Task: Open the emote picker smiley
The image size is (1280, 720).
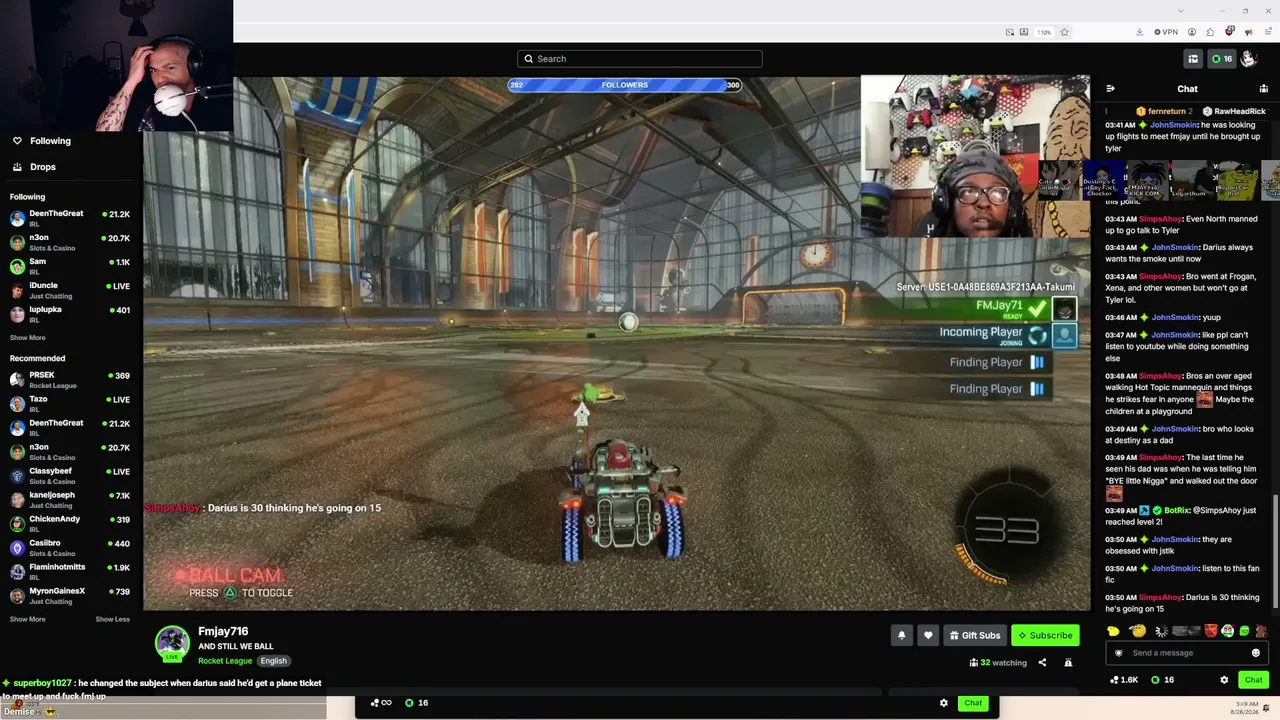Action: (x=1256, y=653)
